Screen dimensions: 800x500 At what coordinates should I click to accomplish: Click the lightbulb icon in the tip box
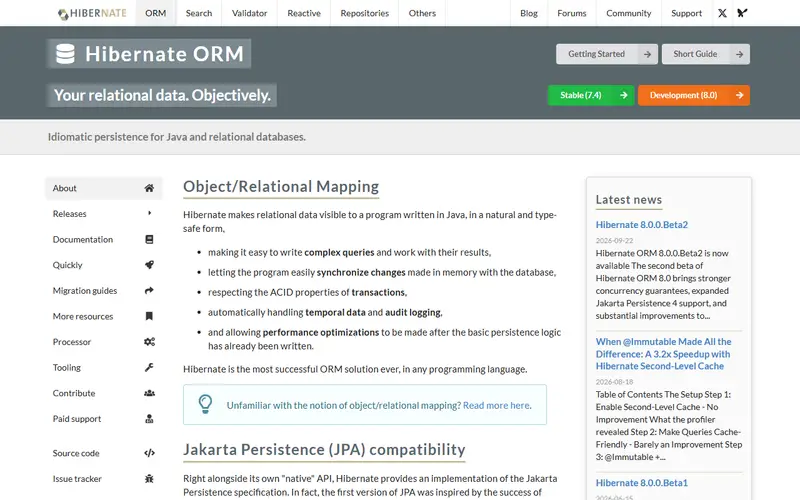pyautogui.click(x=205, y=404)
